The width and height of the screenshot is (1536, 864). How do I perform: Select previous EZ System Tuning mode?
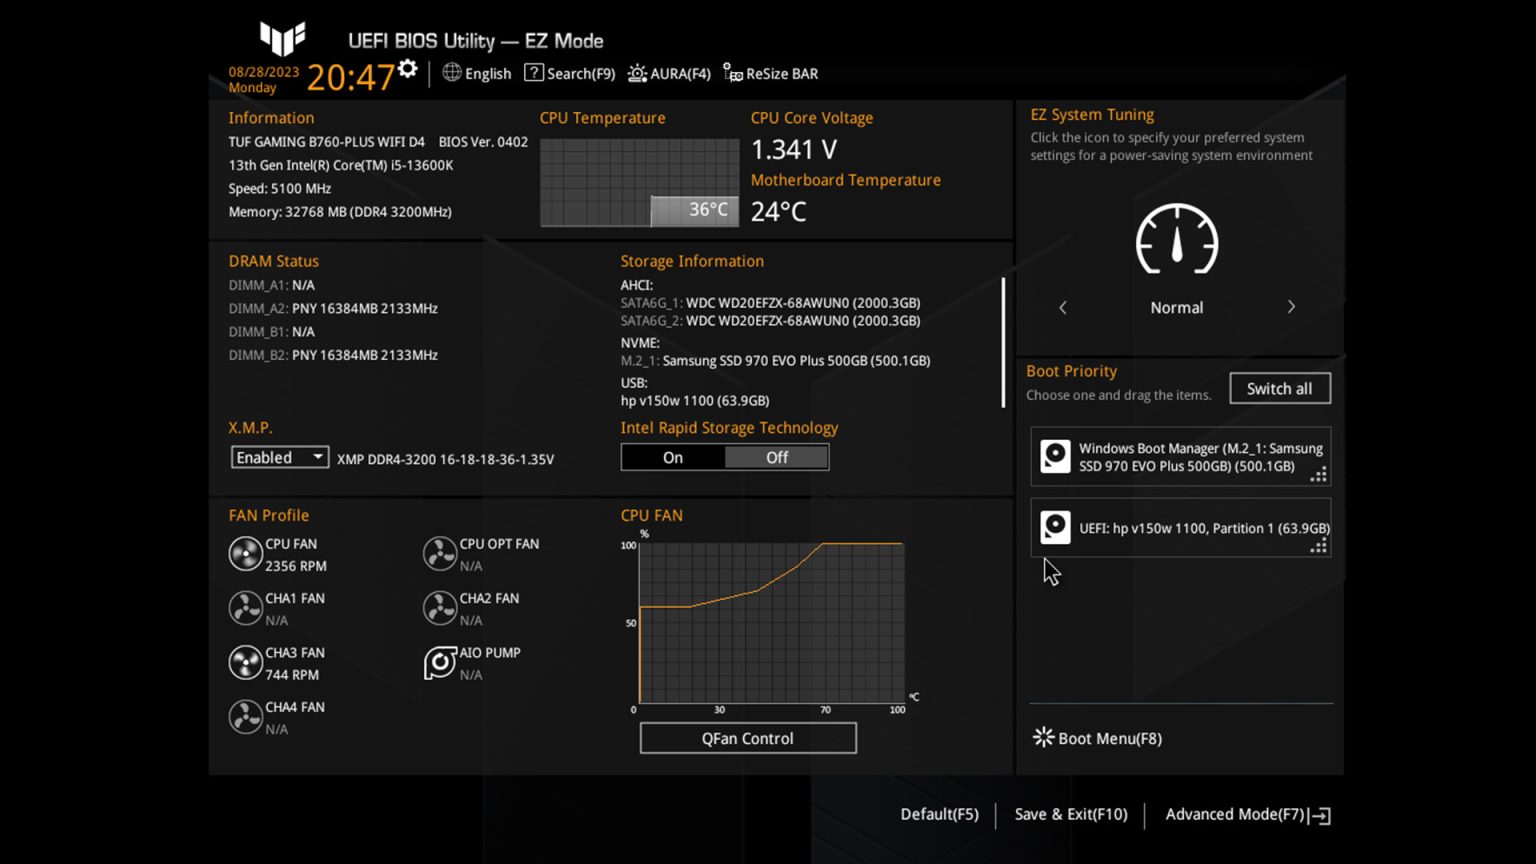pos(1063,307)
